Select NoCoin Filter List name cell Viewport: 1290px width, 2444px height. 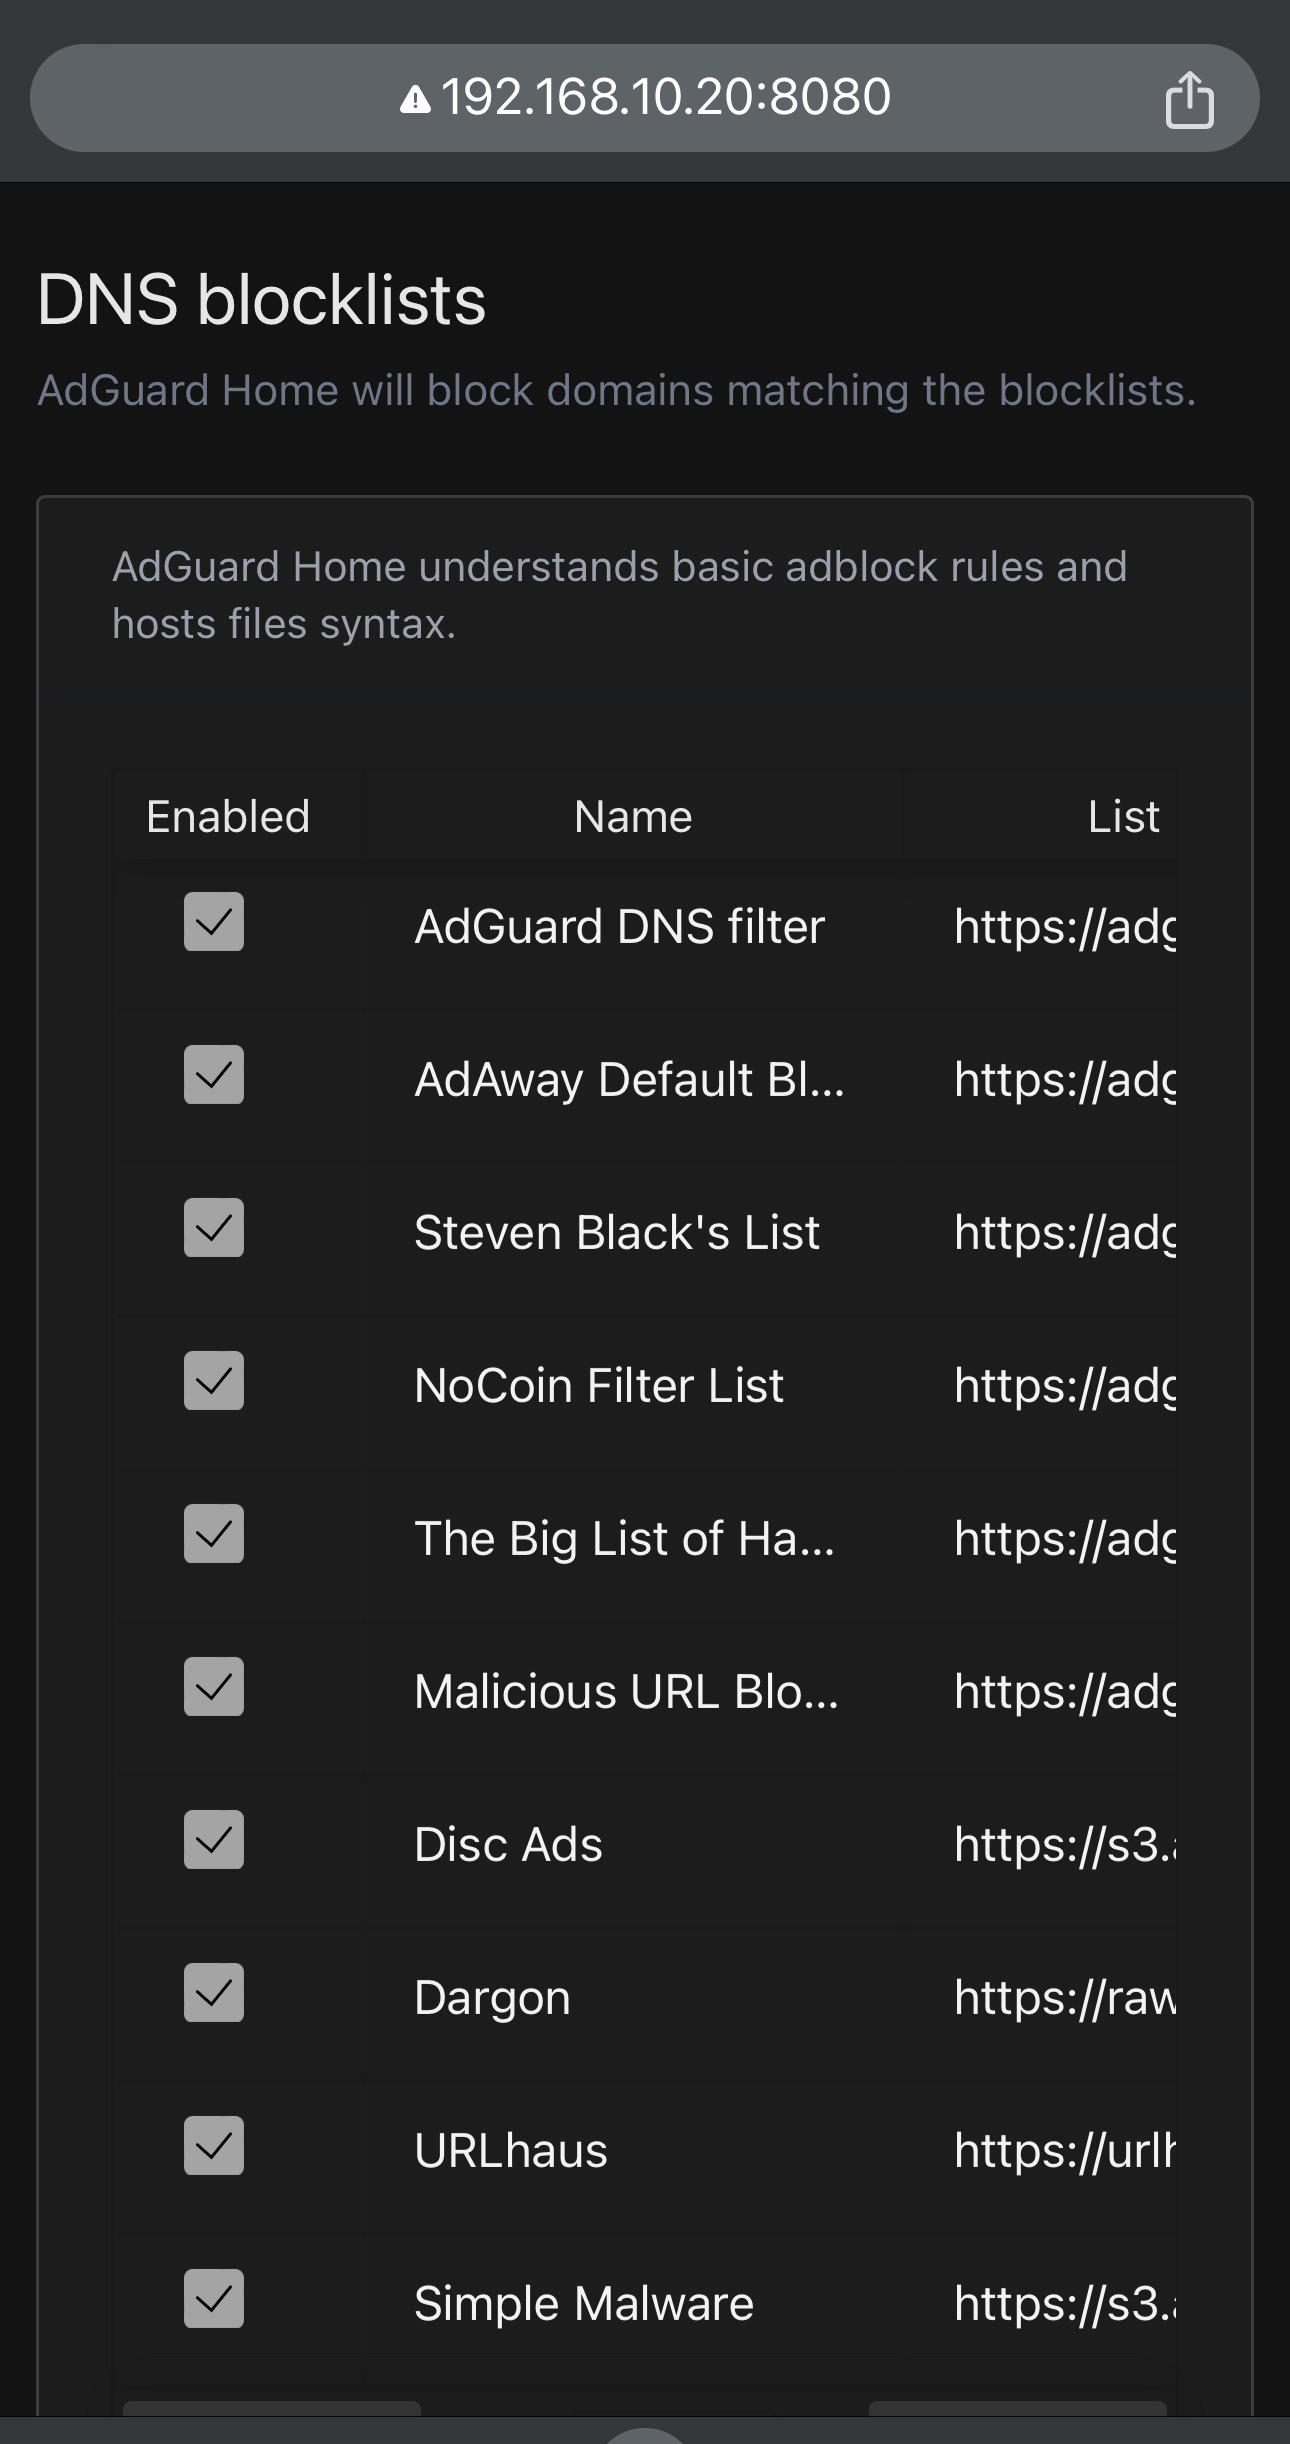pyautogui.click(x=599, y=1385)
